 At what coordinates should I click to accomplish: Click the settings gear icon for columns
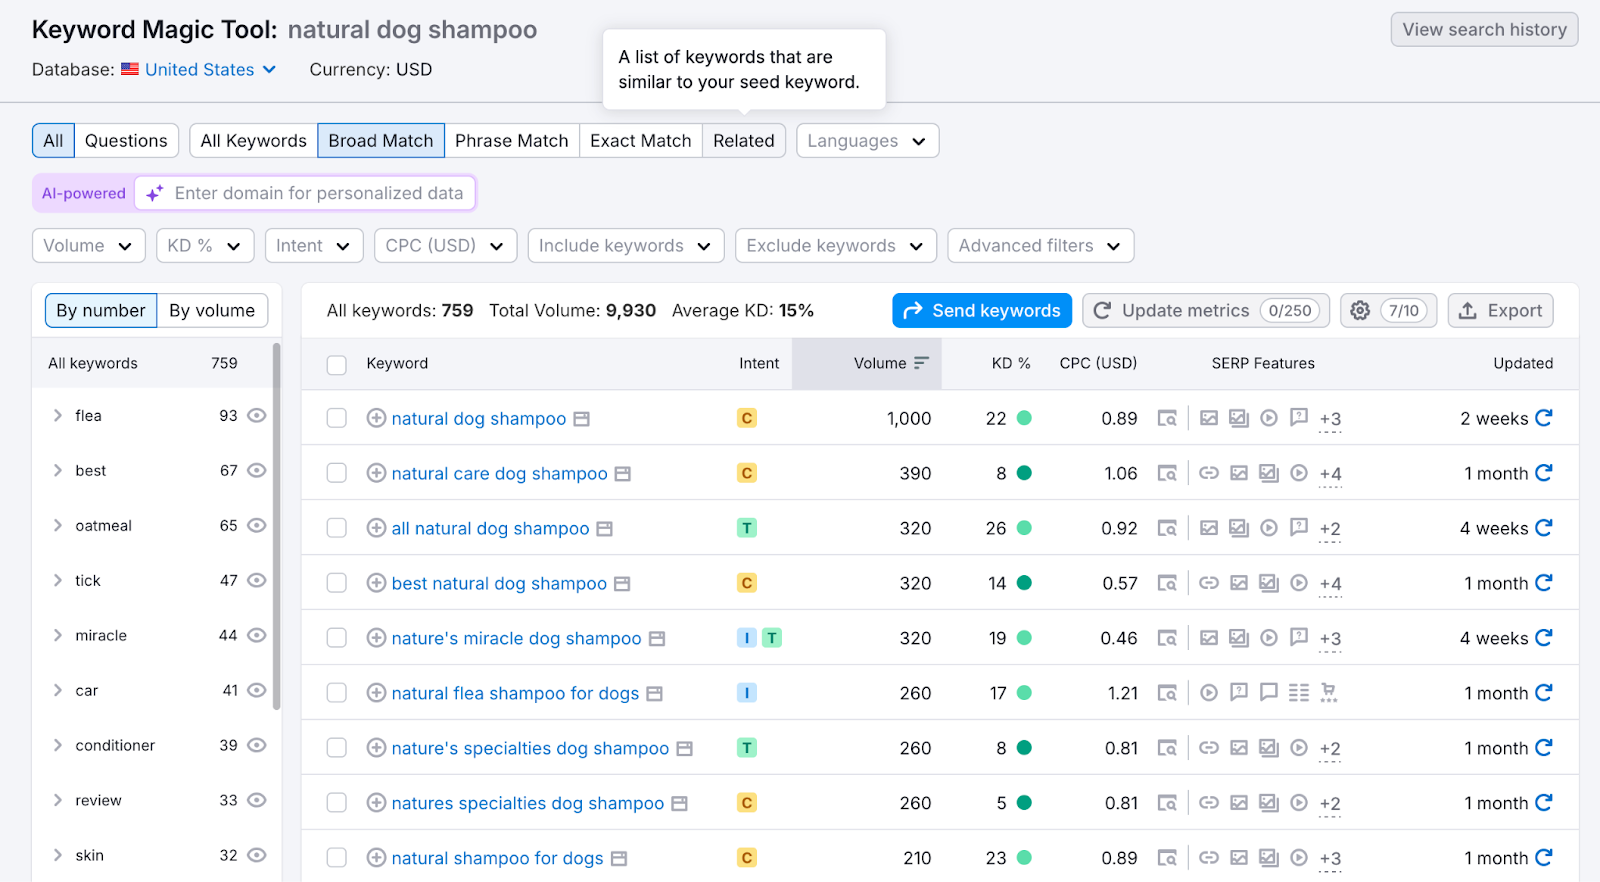click(1360, 311)
